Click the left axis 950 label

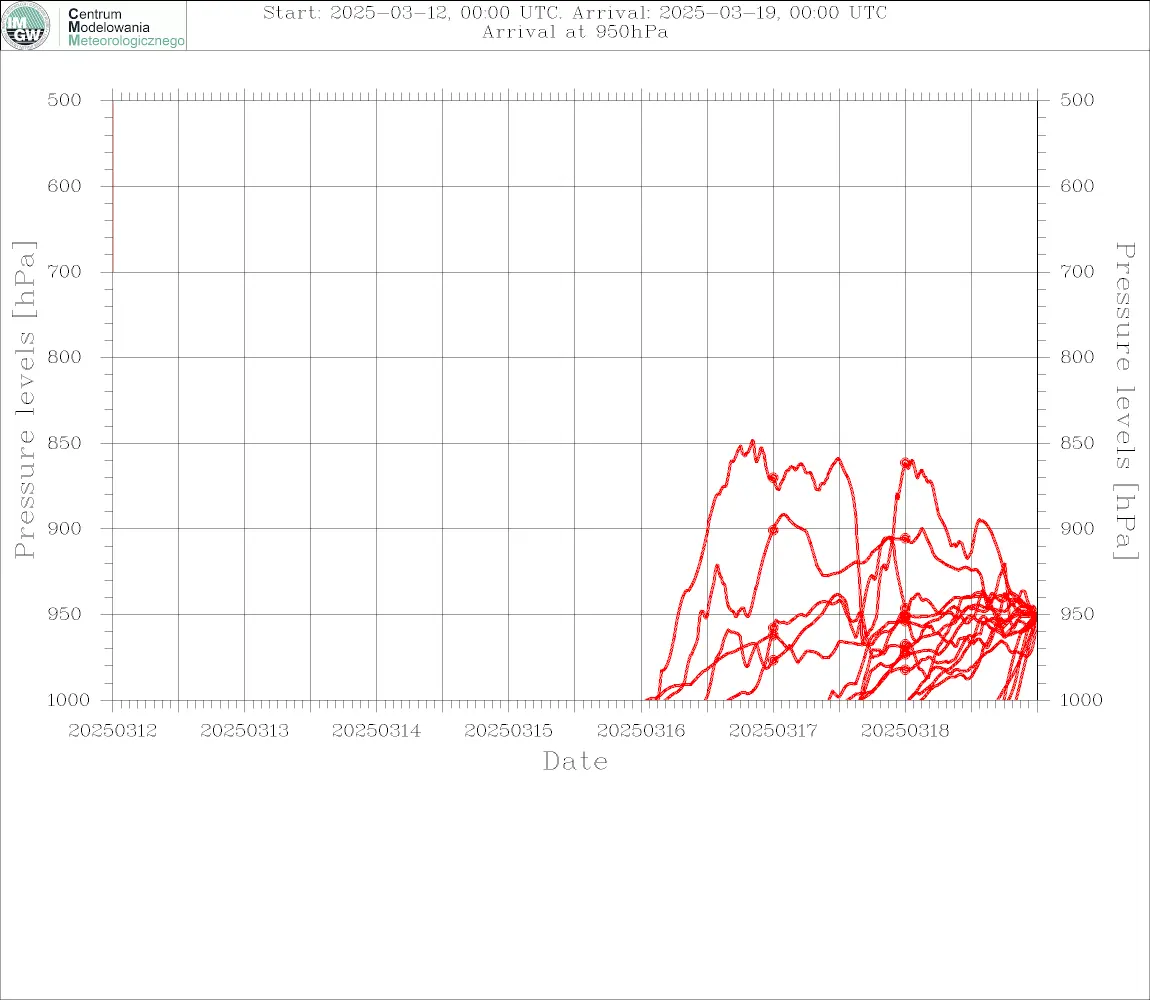(x=65, y=614)
